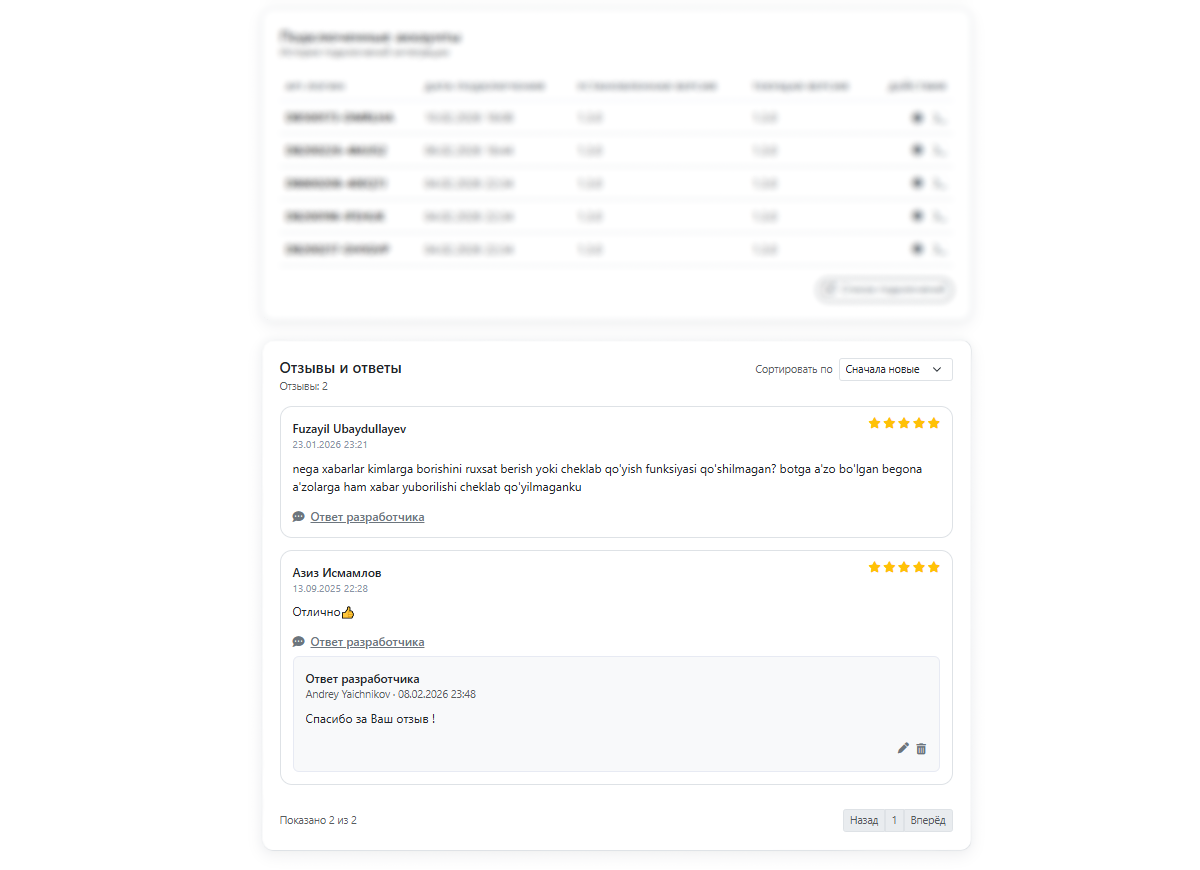Click the "Показано 2 из 2" counter text
The width and height of the screenshot is (1200, 870).
pyautogui.click(x=318, y=820)
